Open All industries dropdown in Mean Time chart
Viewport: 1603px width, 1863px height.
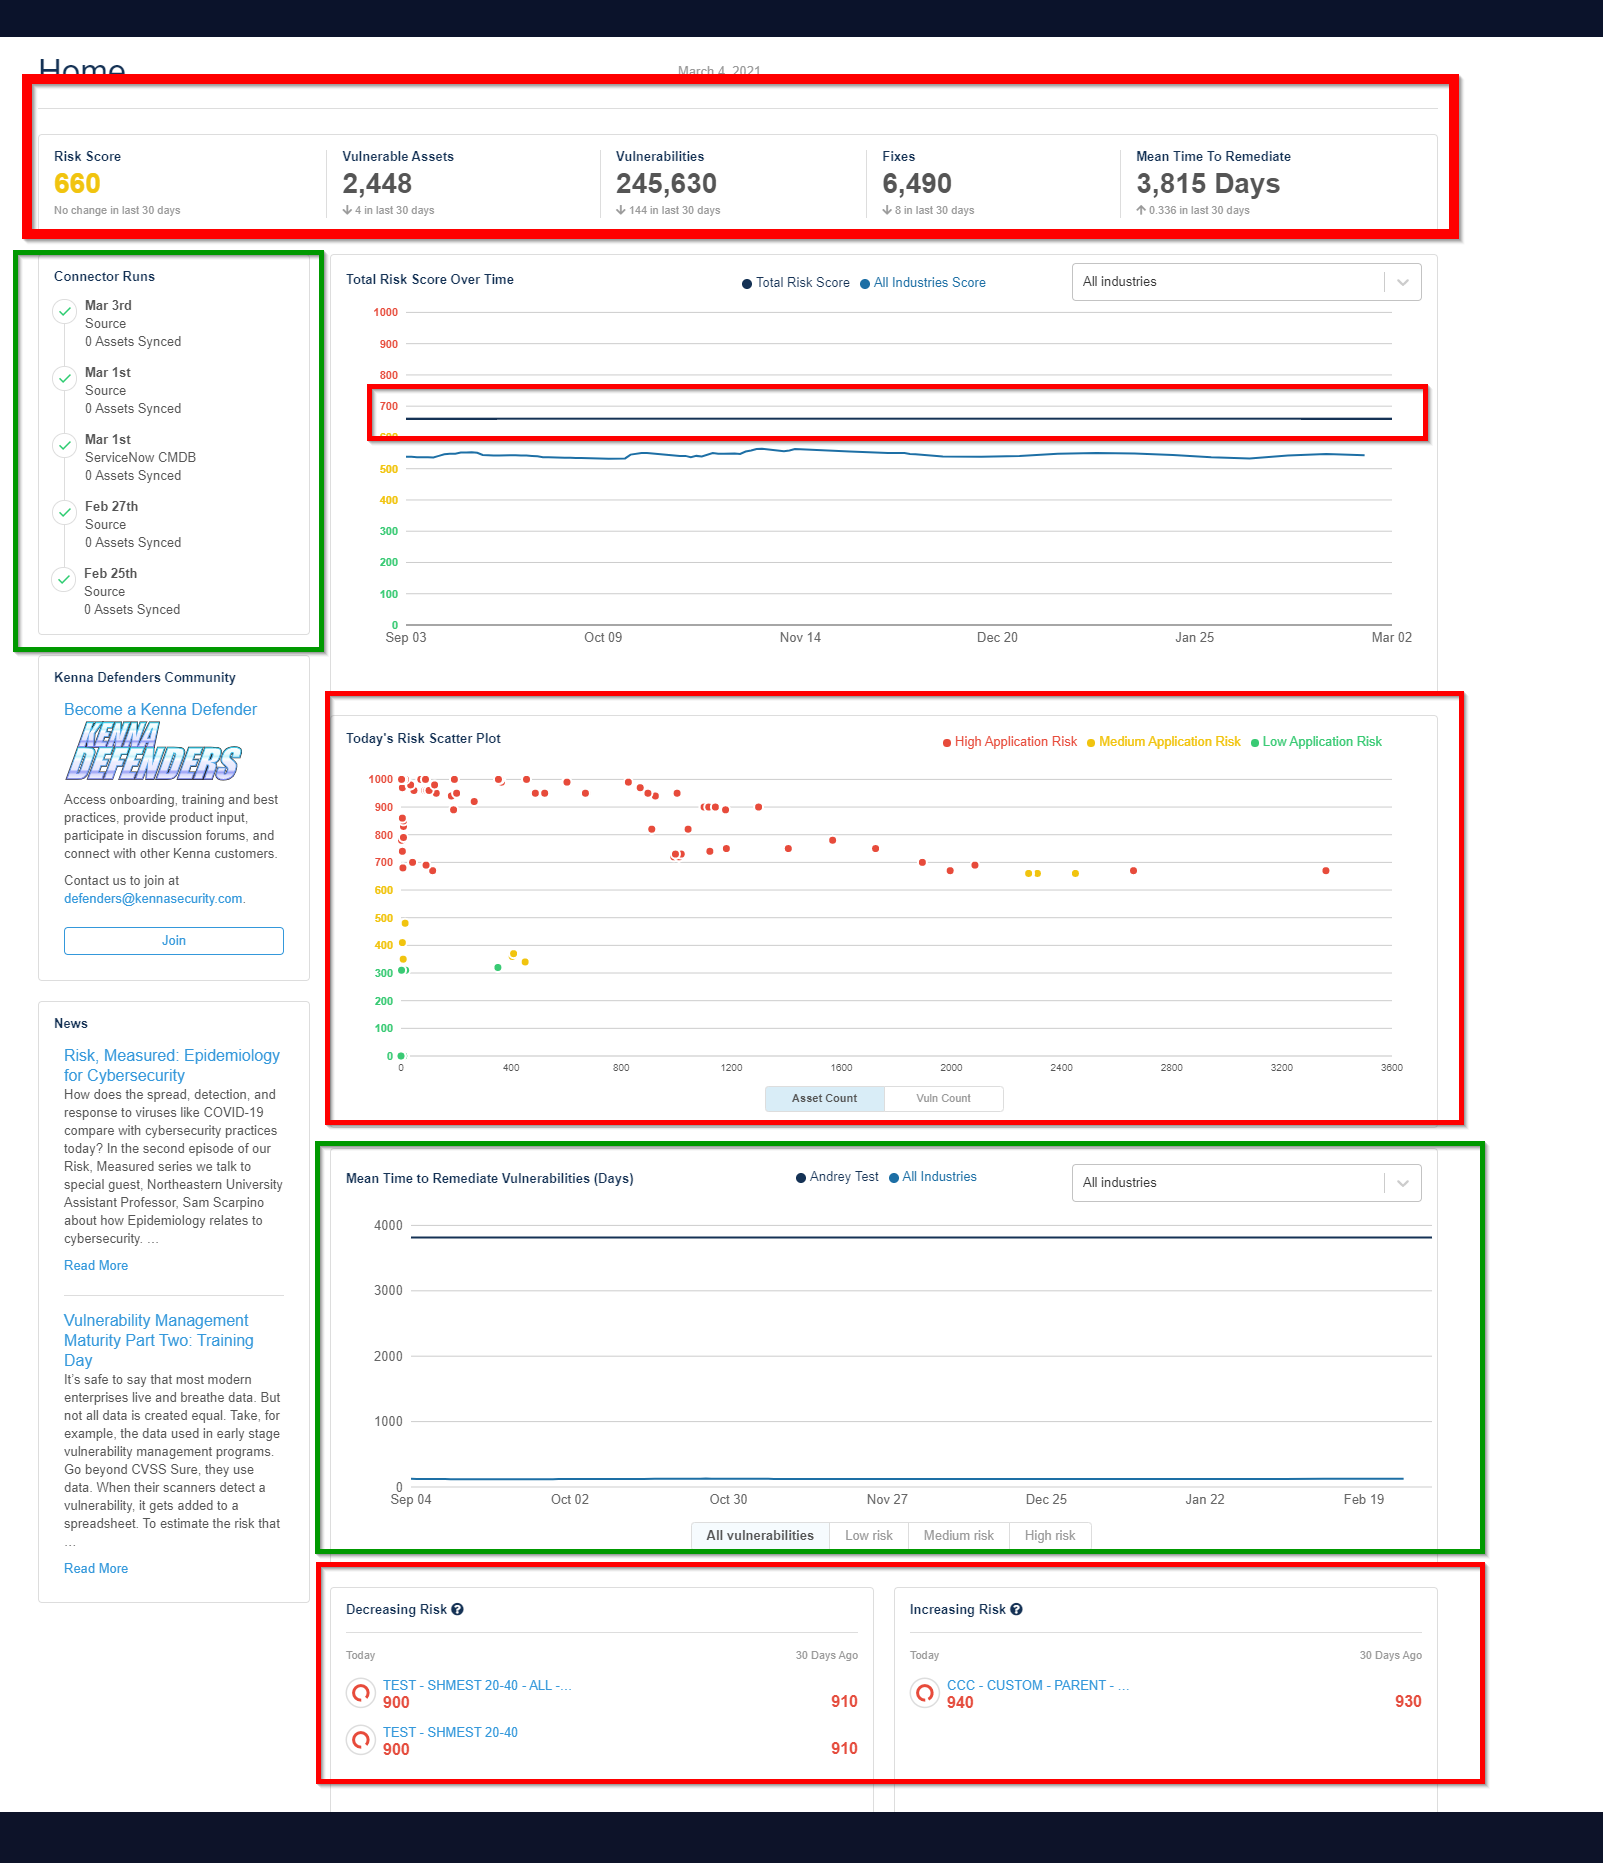(1246, 1183)
